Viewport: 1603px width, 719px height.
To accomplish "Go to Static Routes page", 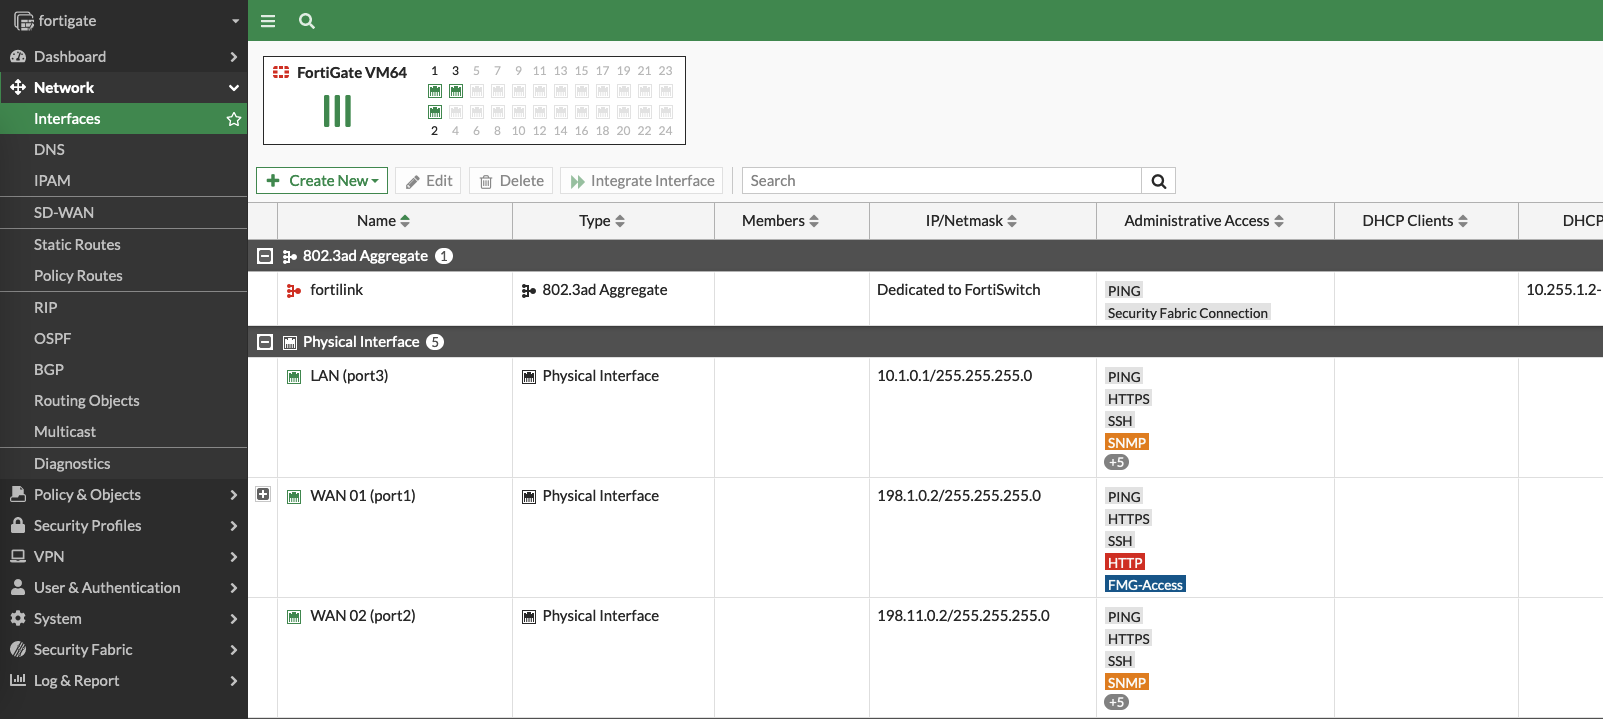I will (77, 245).
